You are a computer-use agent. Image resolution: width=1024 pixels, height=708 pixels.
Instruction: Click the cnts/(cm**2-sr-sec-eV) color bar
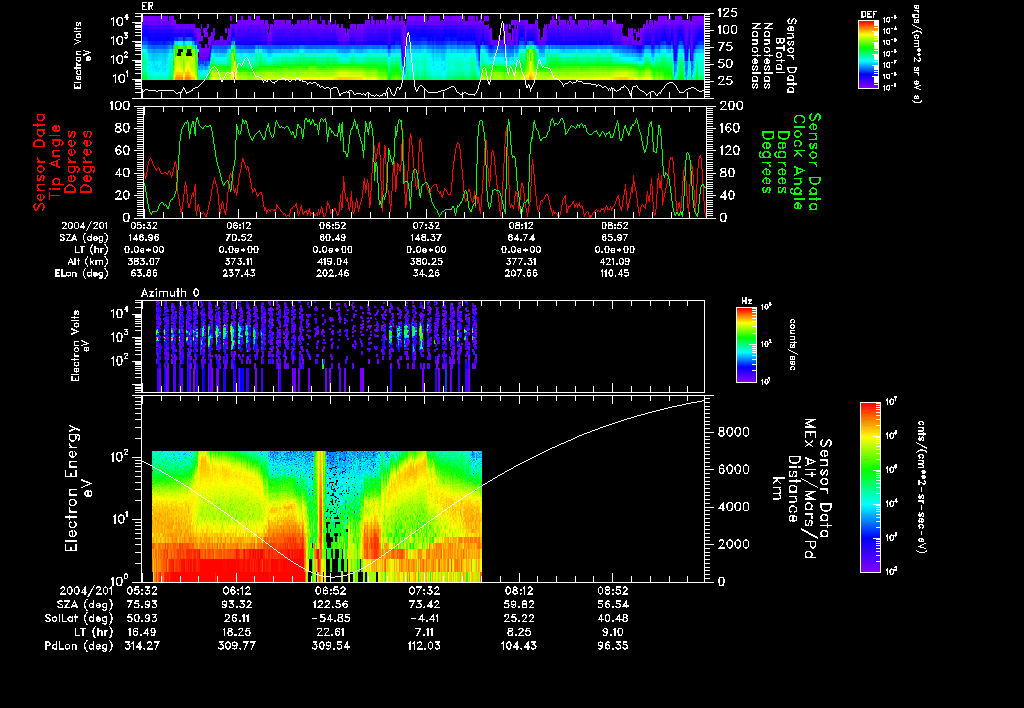[x=870, y=487]
